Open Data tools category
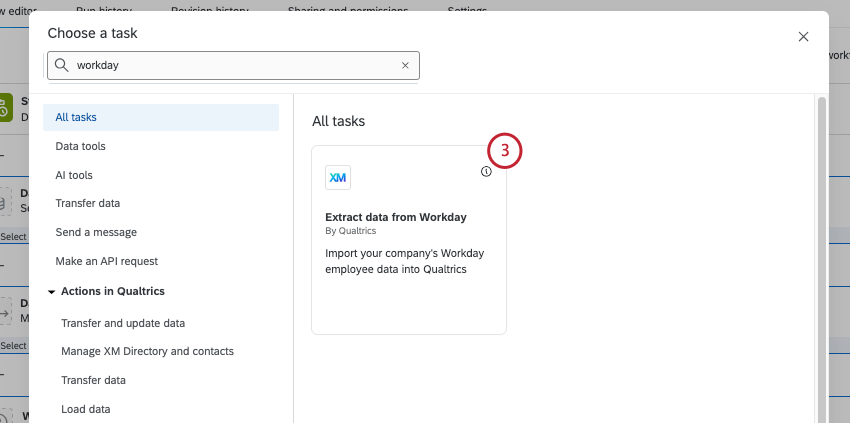This screenshot has width=850, height=423. coord(80,146)
